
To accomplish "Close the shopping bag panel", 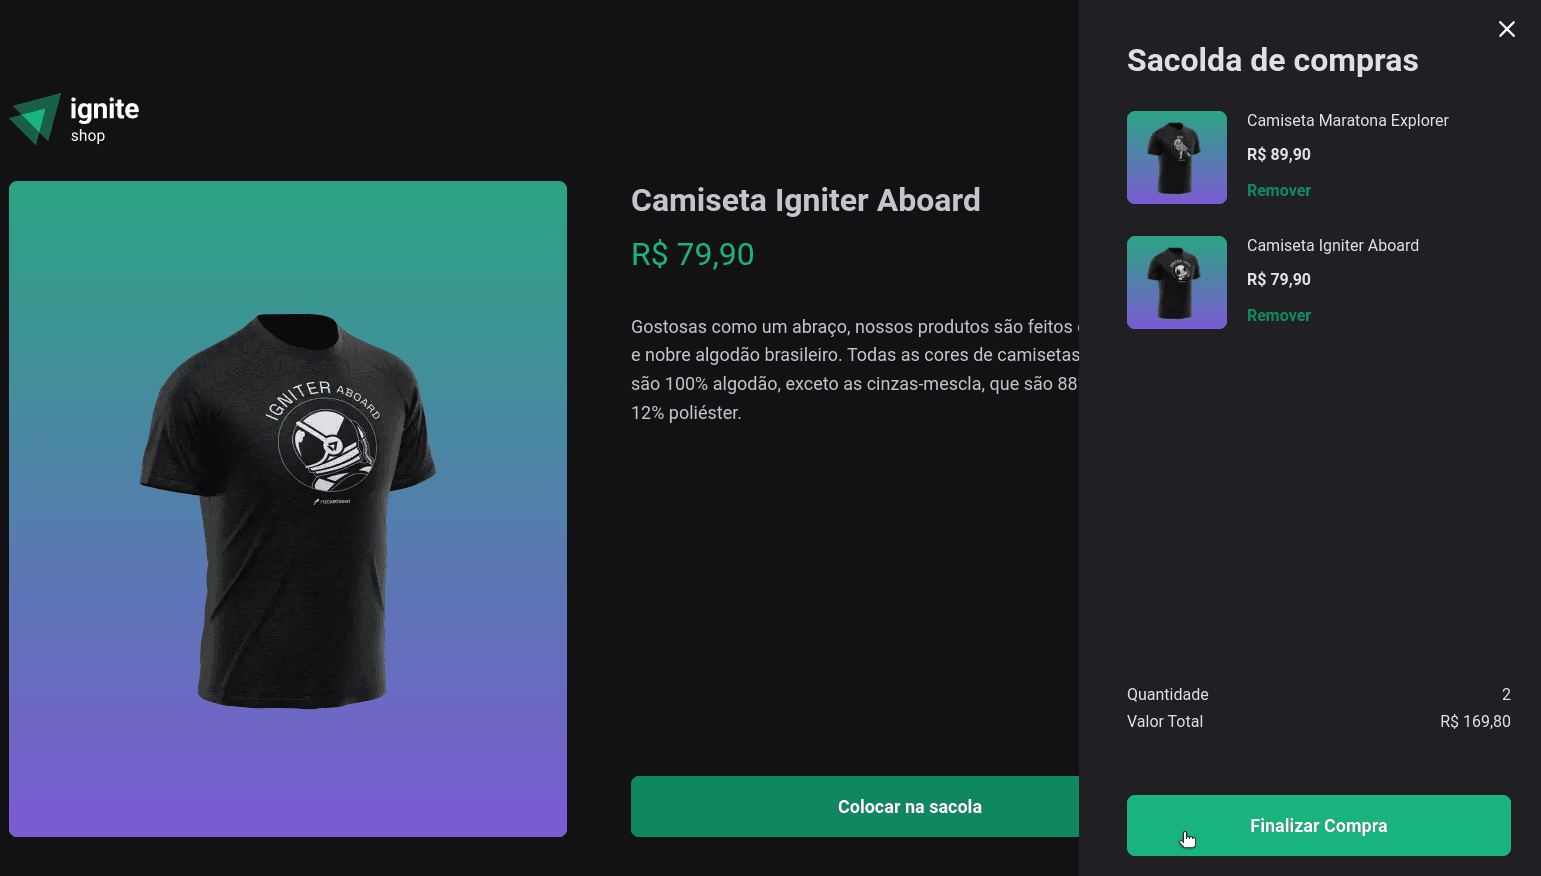I will (x=1507, y=29).
